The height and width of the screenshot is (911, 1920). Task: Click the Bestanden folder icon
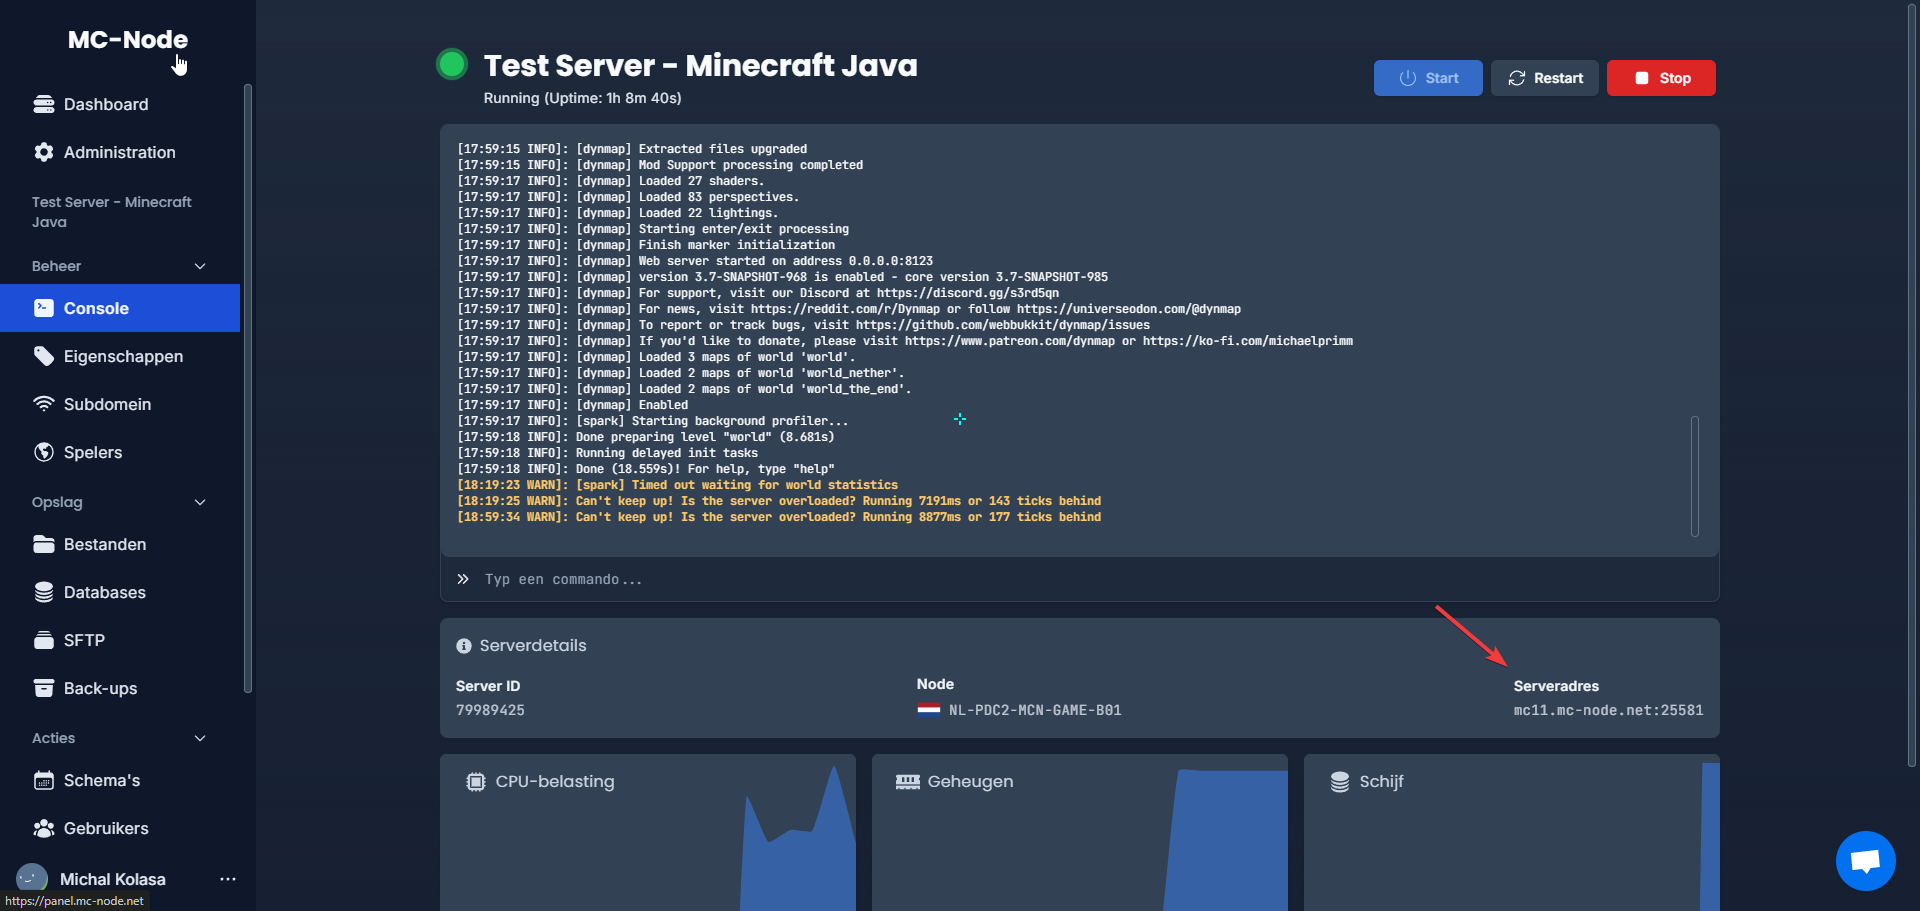click(x=44, y=544)
